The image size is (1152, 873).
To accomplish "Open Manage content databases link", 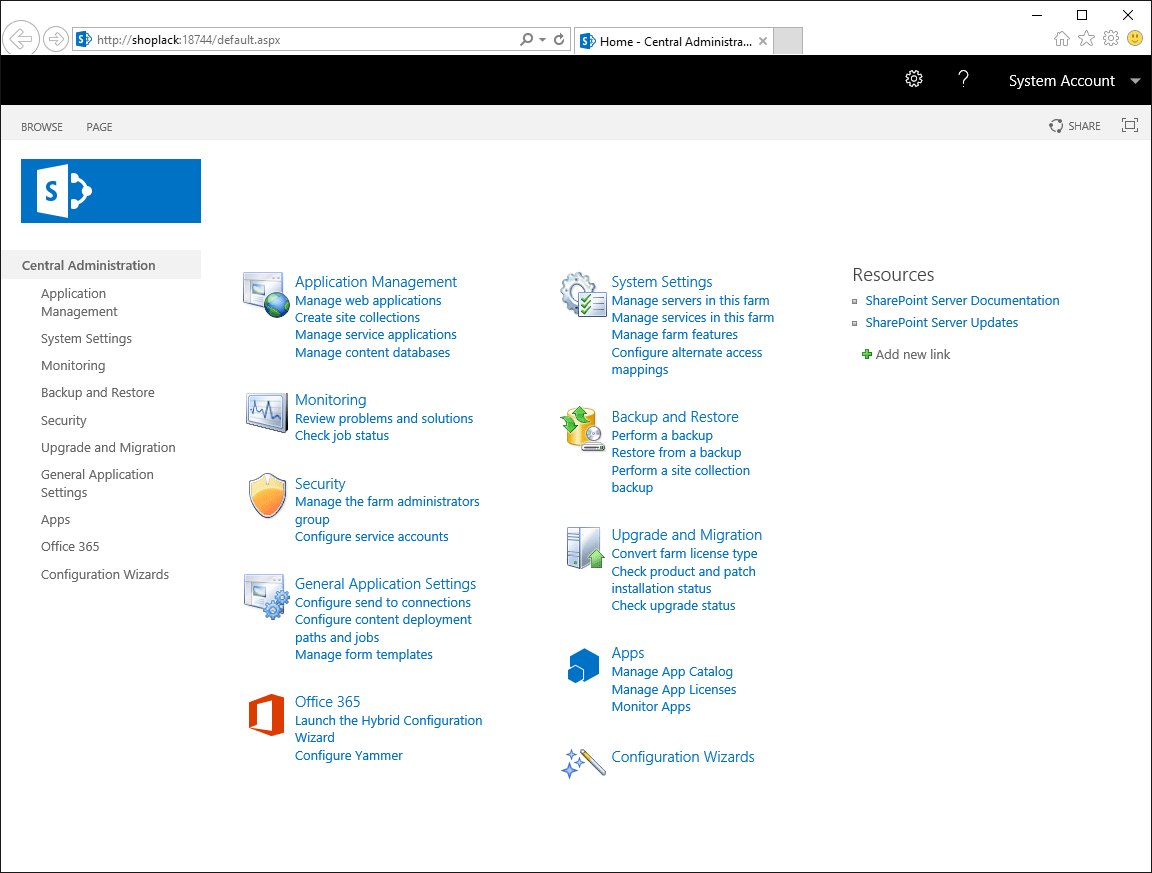I will point(372,353).
